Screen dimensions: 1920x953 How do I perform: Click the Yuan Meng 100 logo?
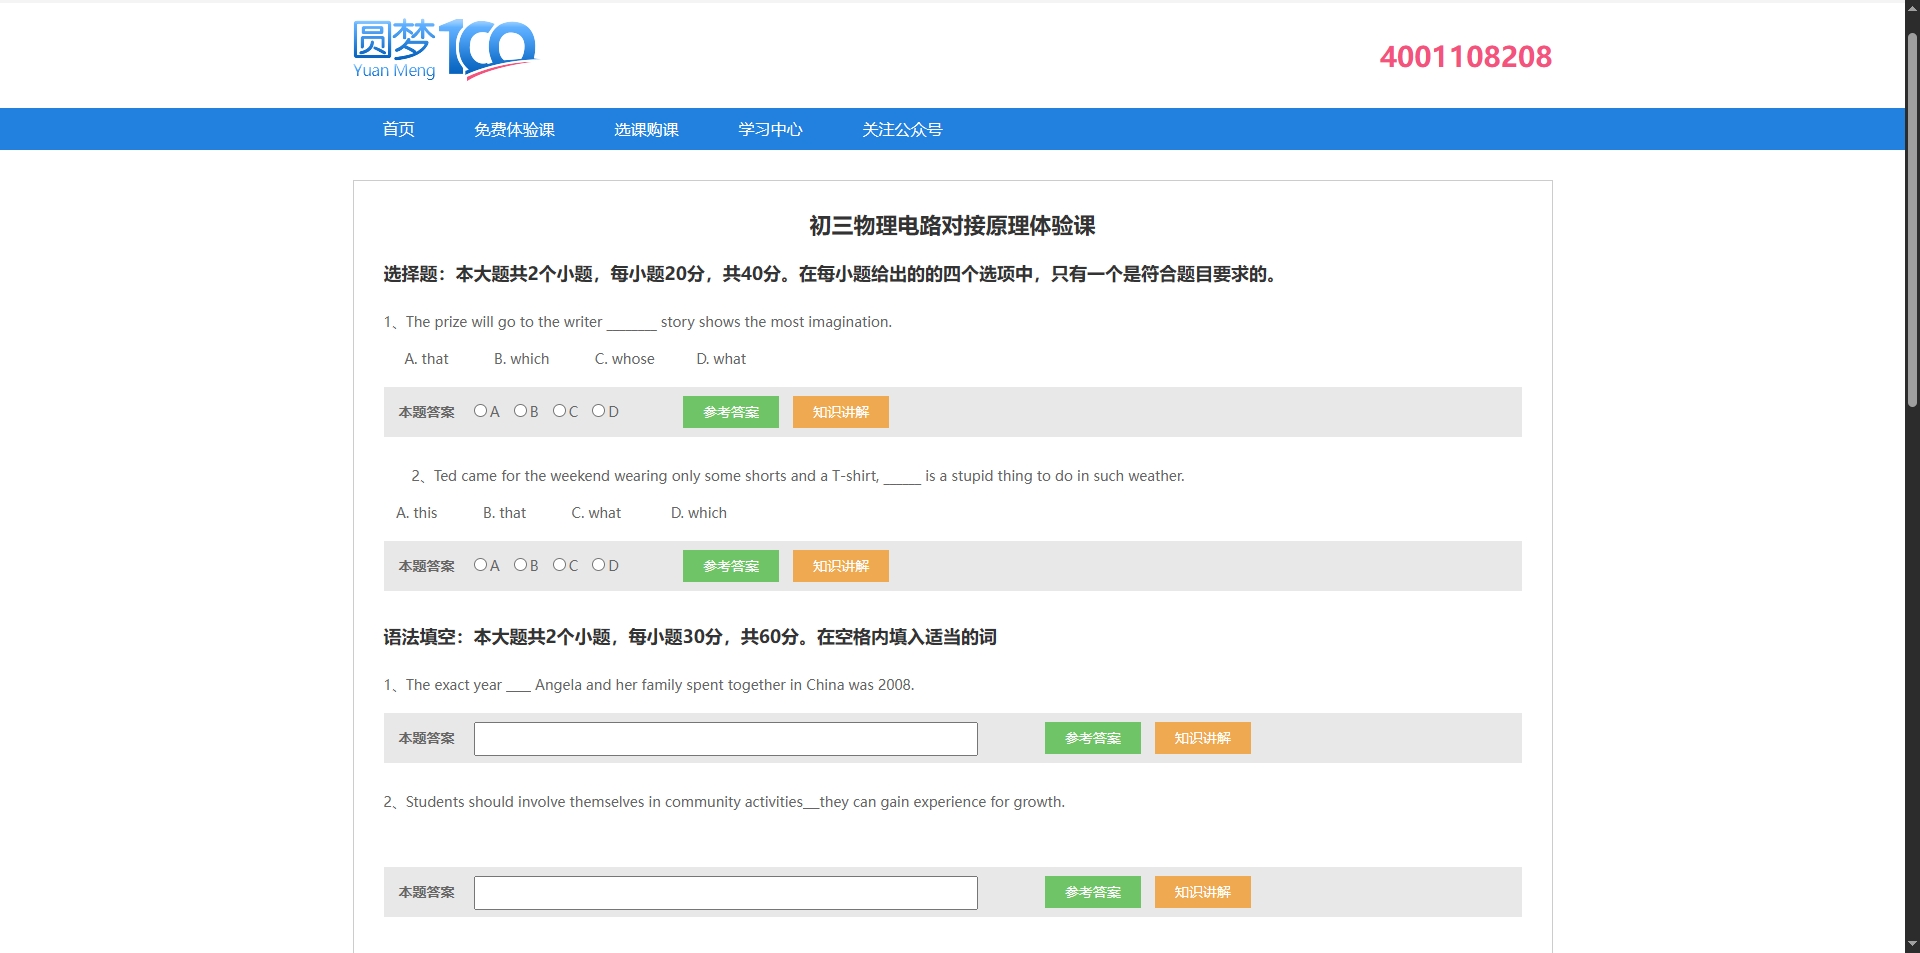point(444,50)
